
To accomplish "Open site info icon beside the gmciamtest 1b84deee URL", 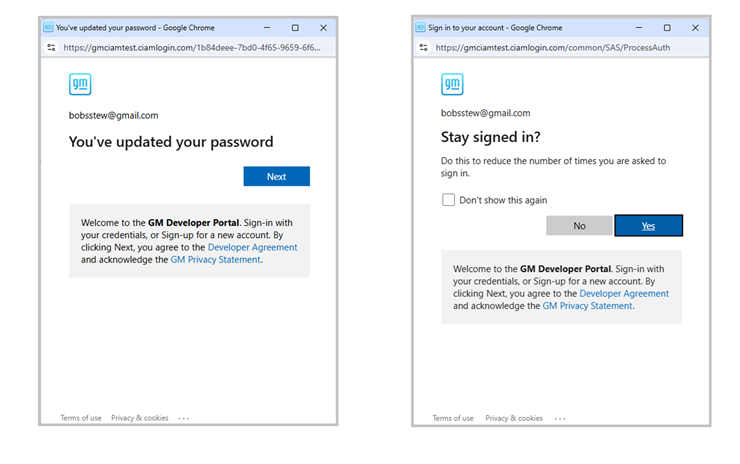I will (x=50, y=47).
